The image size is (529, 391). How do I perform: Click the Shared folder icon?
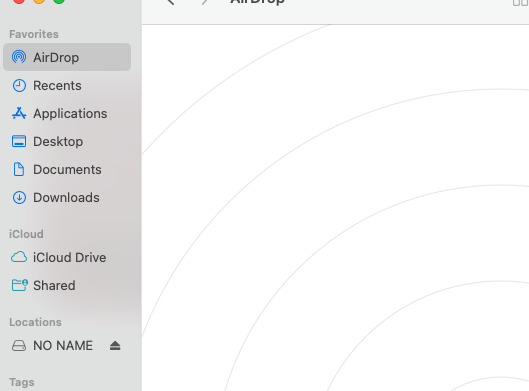[19, 285]
